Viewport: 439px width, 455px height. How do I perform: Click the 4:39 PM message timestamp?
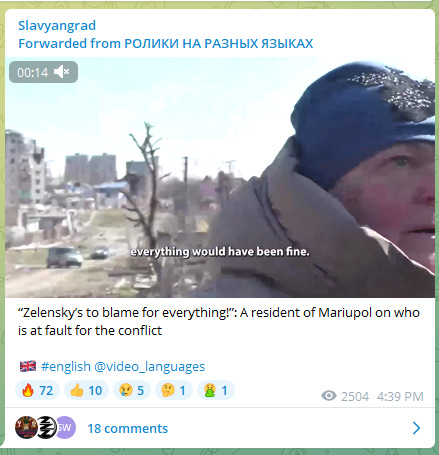point(400,396)
